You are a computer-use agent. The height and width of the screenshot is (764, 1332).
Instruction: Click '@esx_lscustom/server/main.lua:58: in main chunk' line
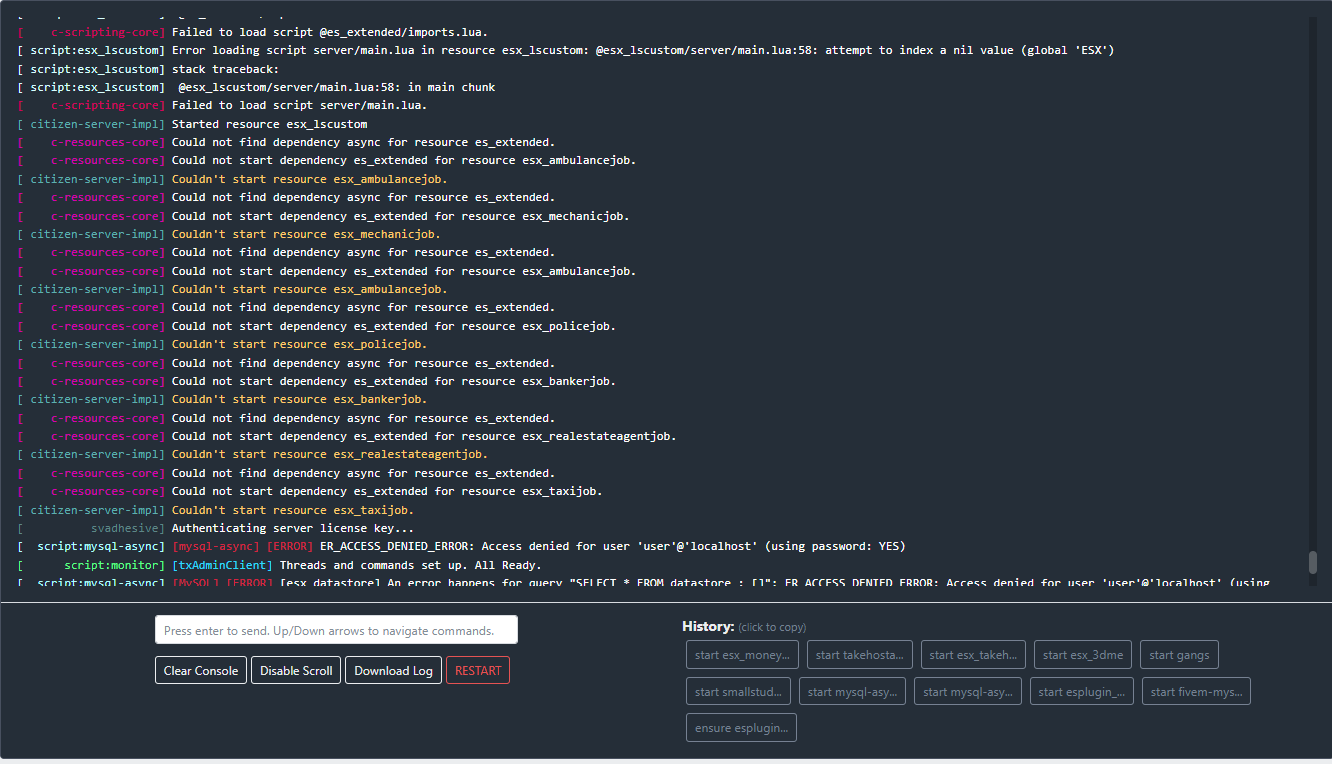[337, 87]
